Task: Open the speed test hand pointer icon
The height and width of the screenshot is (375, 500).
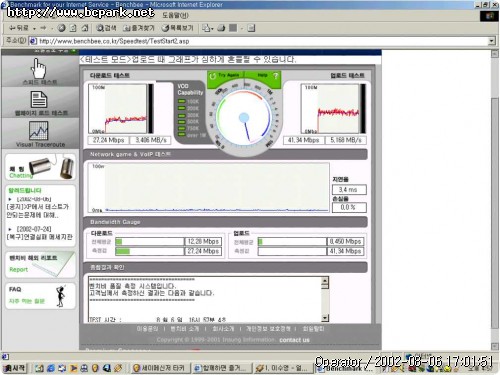Action: tap(39, 68)
